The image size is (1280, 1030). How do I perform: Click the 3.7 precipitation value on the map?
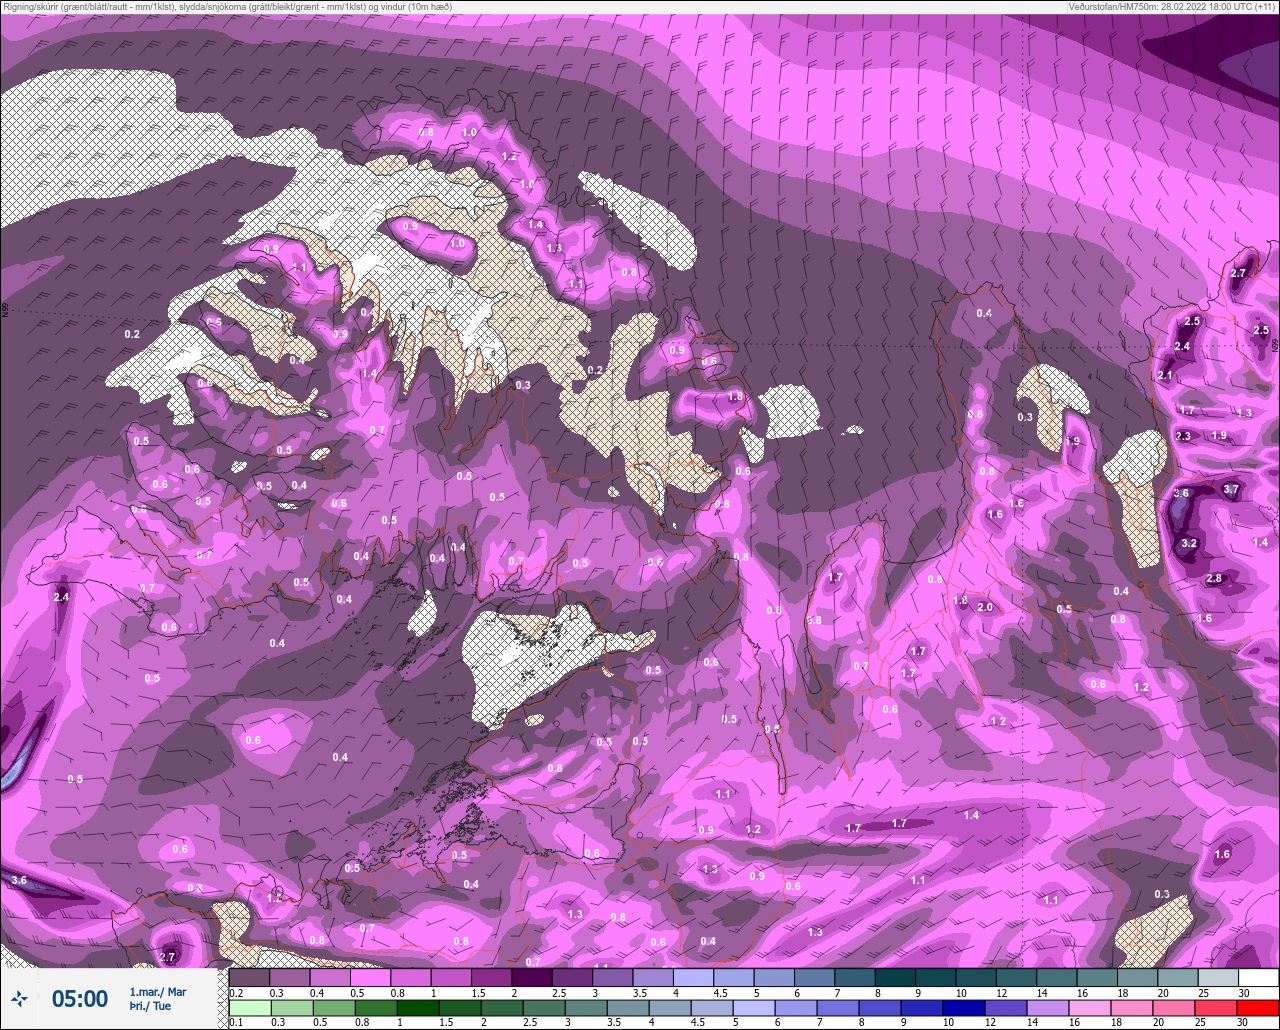(1231, 489)
